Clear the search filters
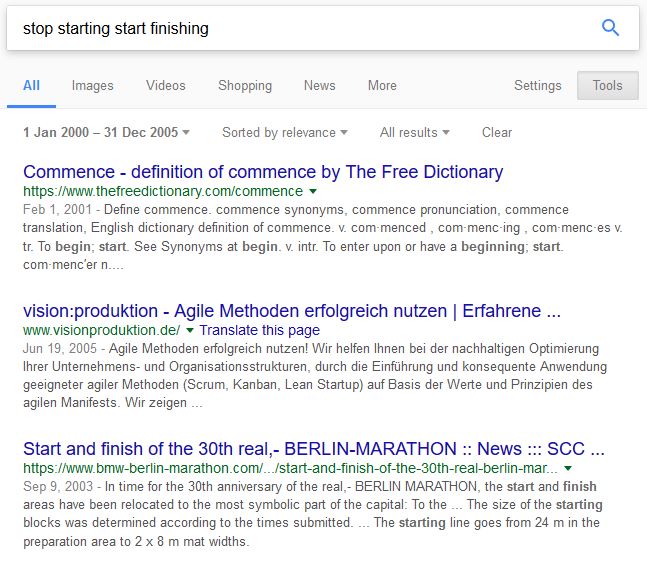 coord(497,132)
